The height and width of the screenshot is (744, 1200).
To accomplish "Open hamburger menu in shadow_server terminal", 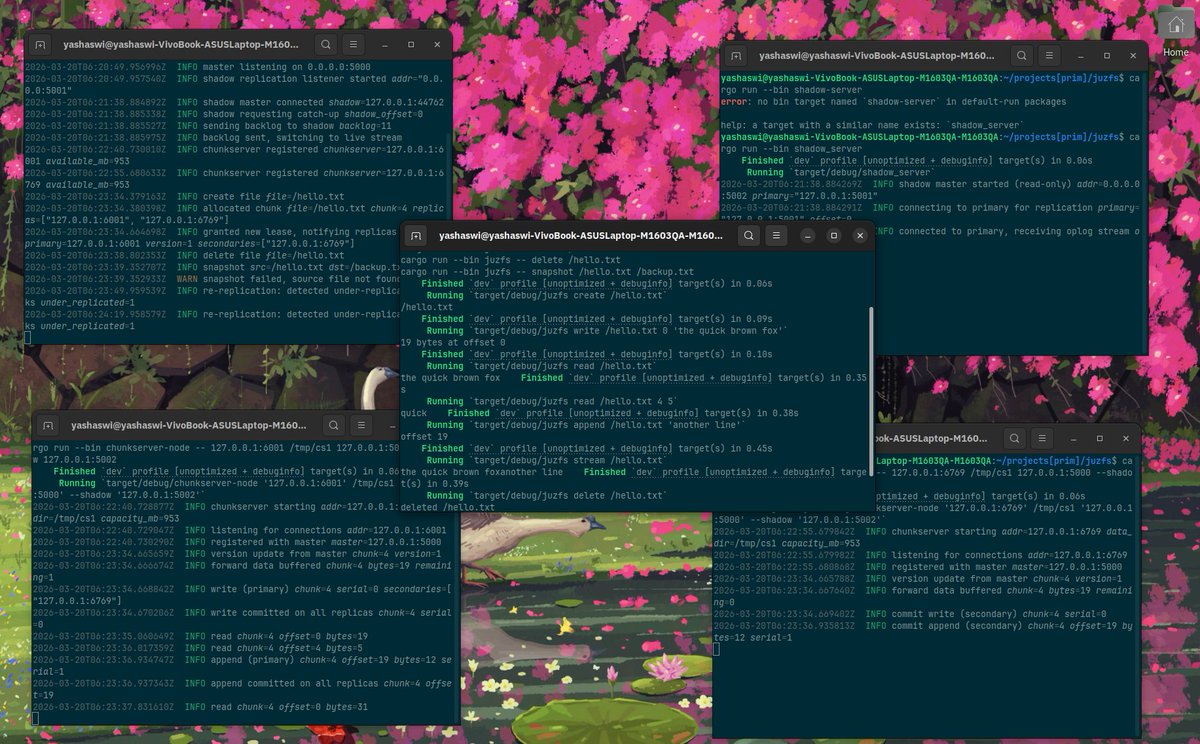I will pos(1049,56).
